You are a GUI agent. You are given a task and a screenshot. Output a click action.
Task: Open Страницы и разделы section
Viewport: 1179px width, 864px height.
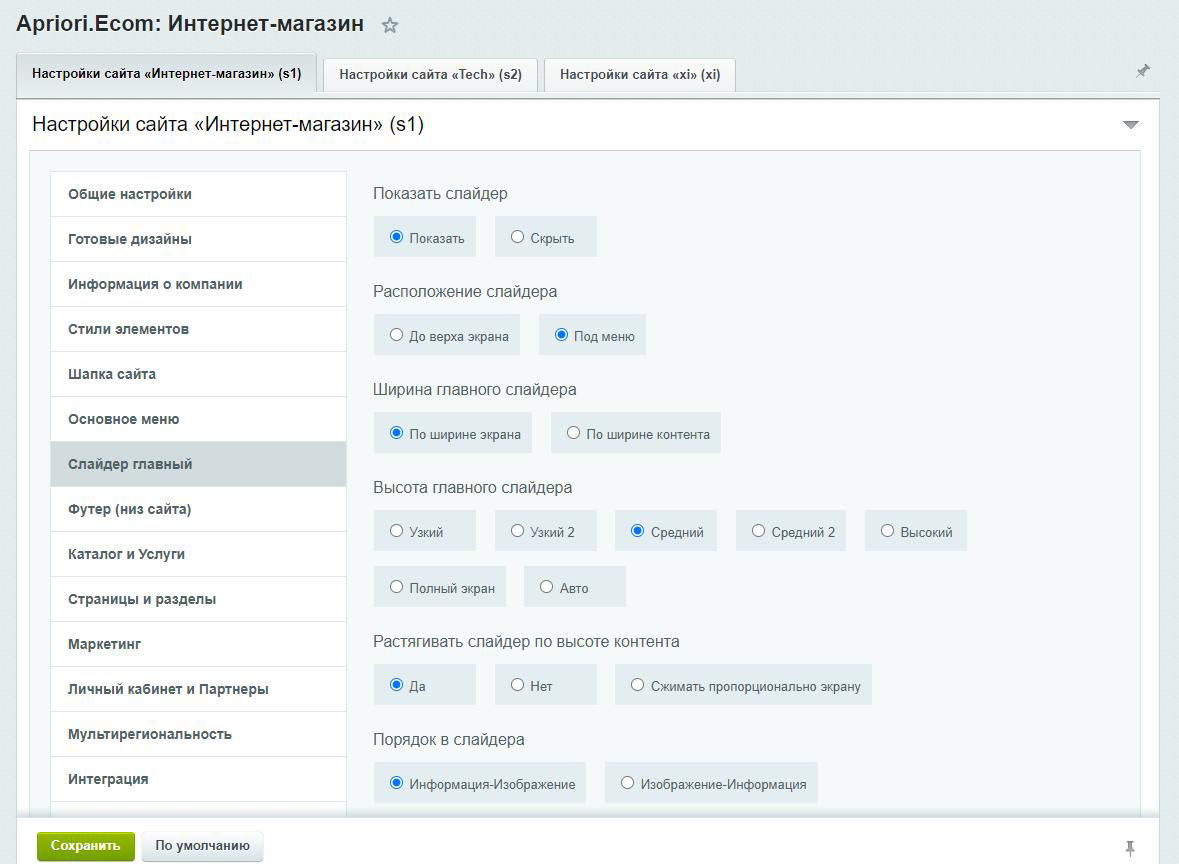click(199, 599)
